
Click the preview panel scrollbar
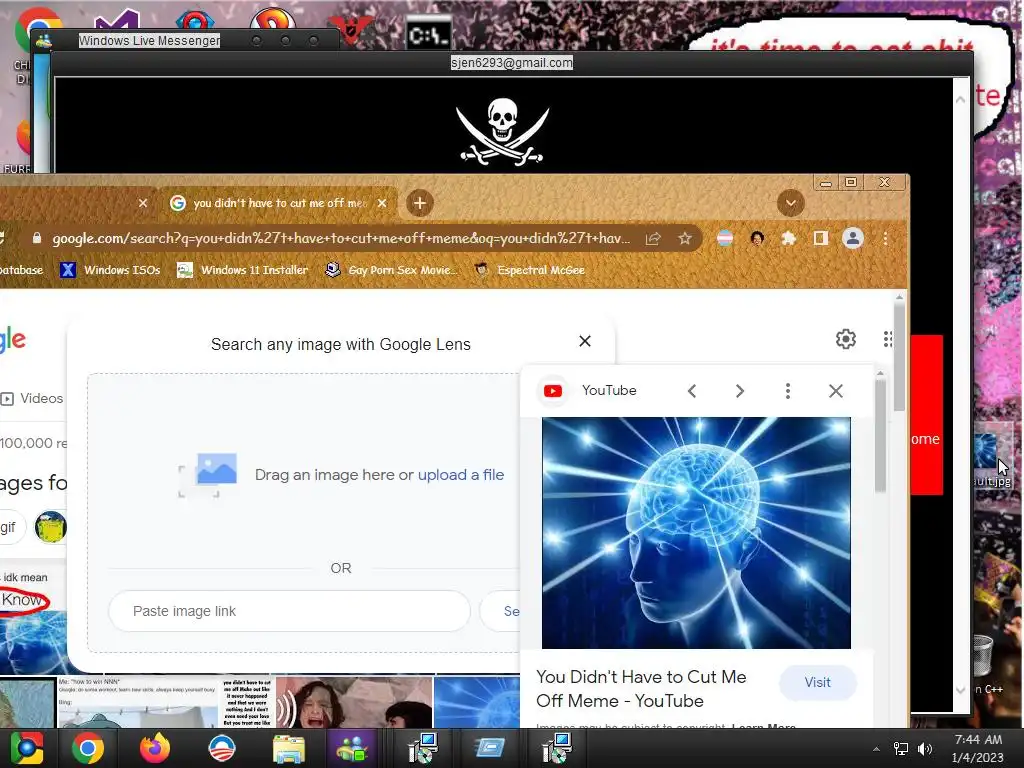point(880,436)
